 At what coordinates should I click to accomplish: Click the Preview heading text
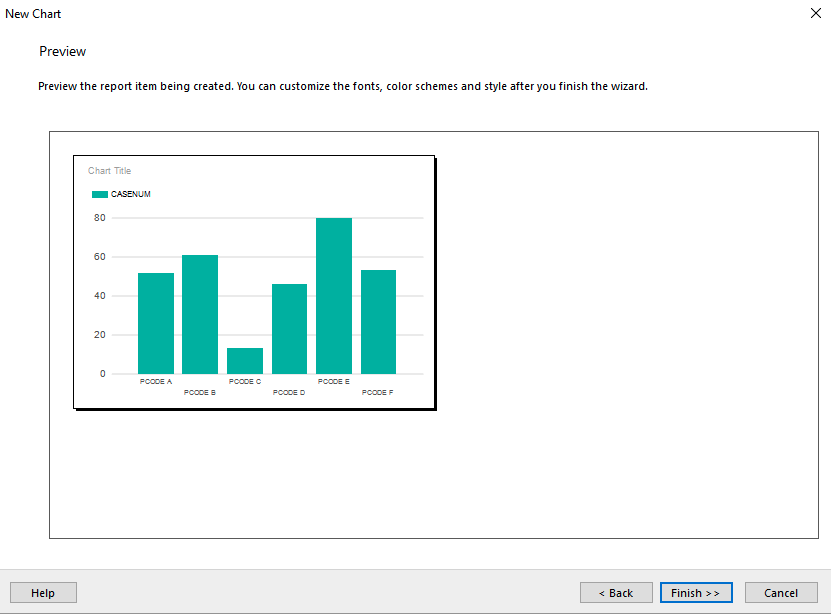[x=63, y=51]
